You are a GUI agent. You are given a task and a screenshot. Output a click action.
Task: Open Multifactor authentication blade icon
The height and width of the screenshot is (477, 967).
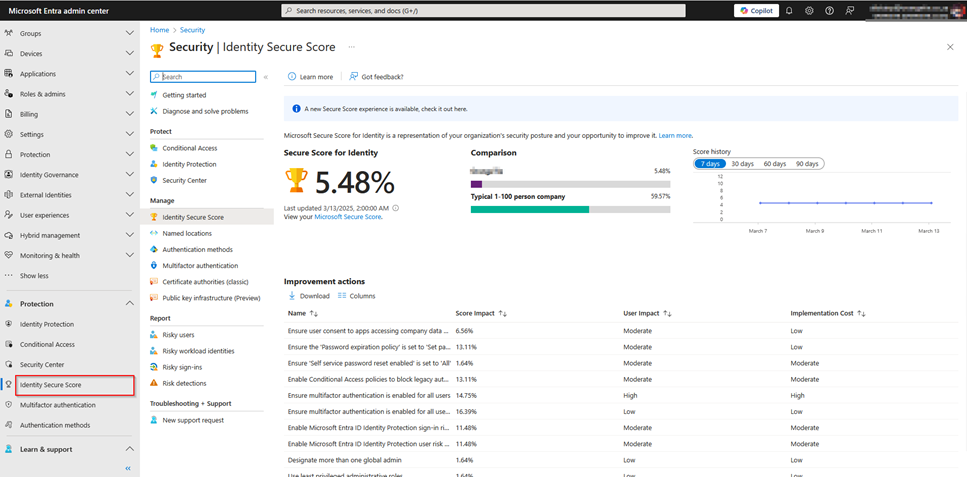click(x=154, y=265)
